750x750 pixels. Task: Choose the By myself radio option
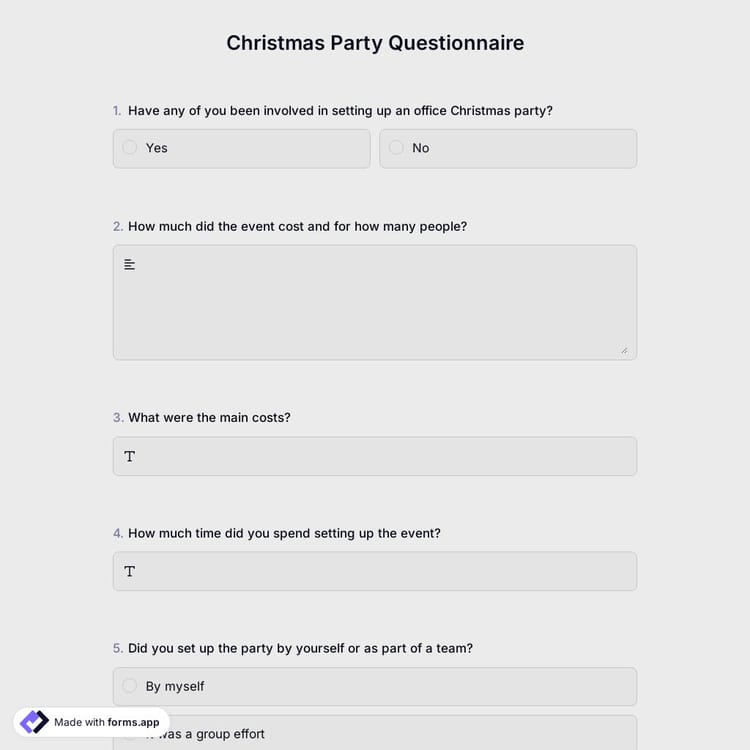(x=130, y=686)
